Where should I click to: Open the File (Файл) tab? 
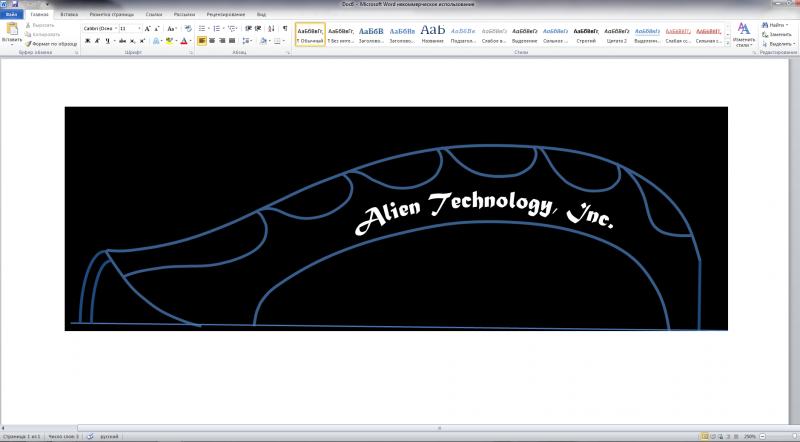[11, 14]
